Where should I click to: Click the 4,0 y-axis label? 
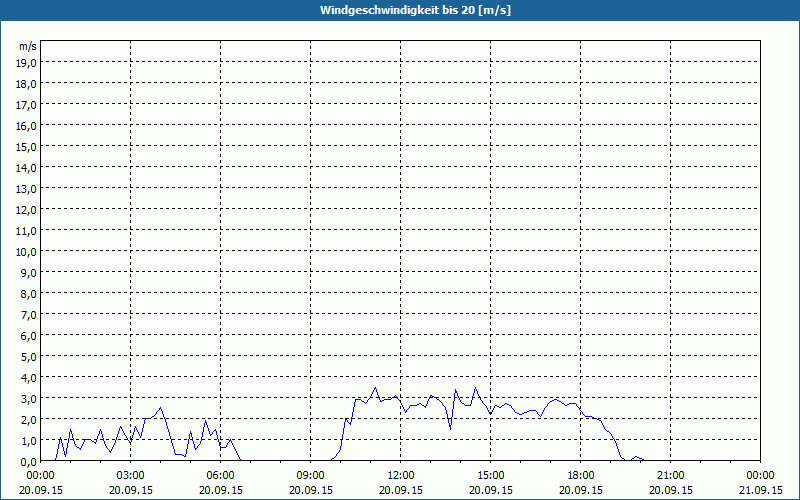click(x=29, y=378)
